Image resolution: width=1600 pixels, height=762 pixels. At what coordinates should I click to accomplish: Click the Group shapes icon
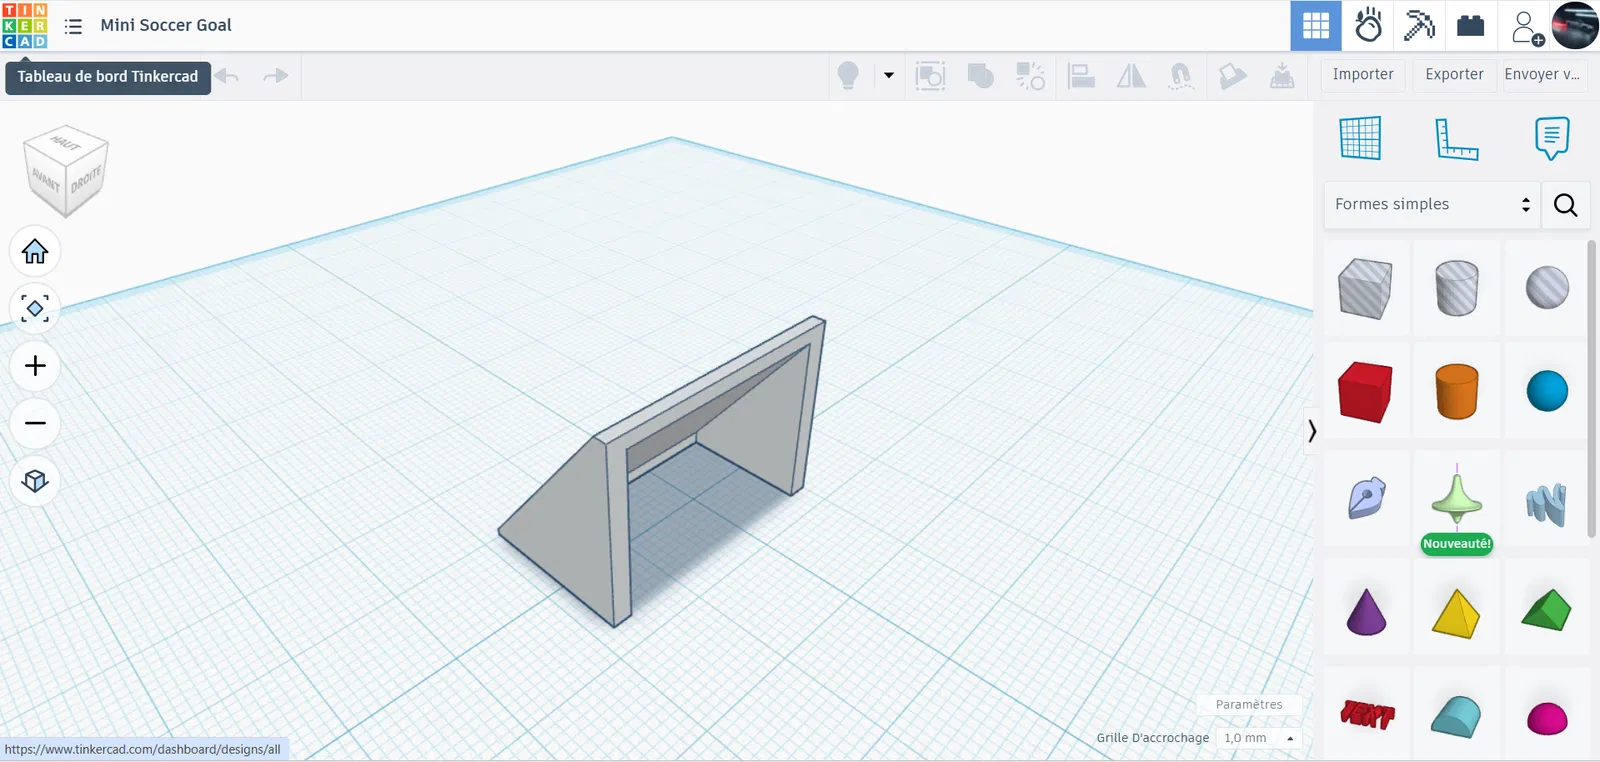[x=930, y=76]
